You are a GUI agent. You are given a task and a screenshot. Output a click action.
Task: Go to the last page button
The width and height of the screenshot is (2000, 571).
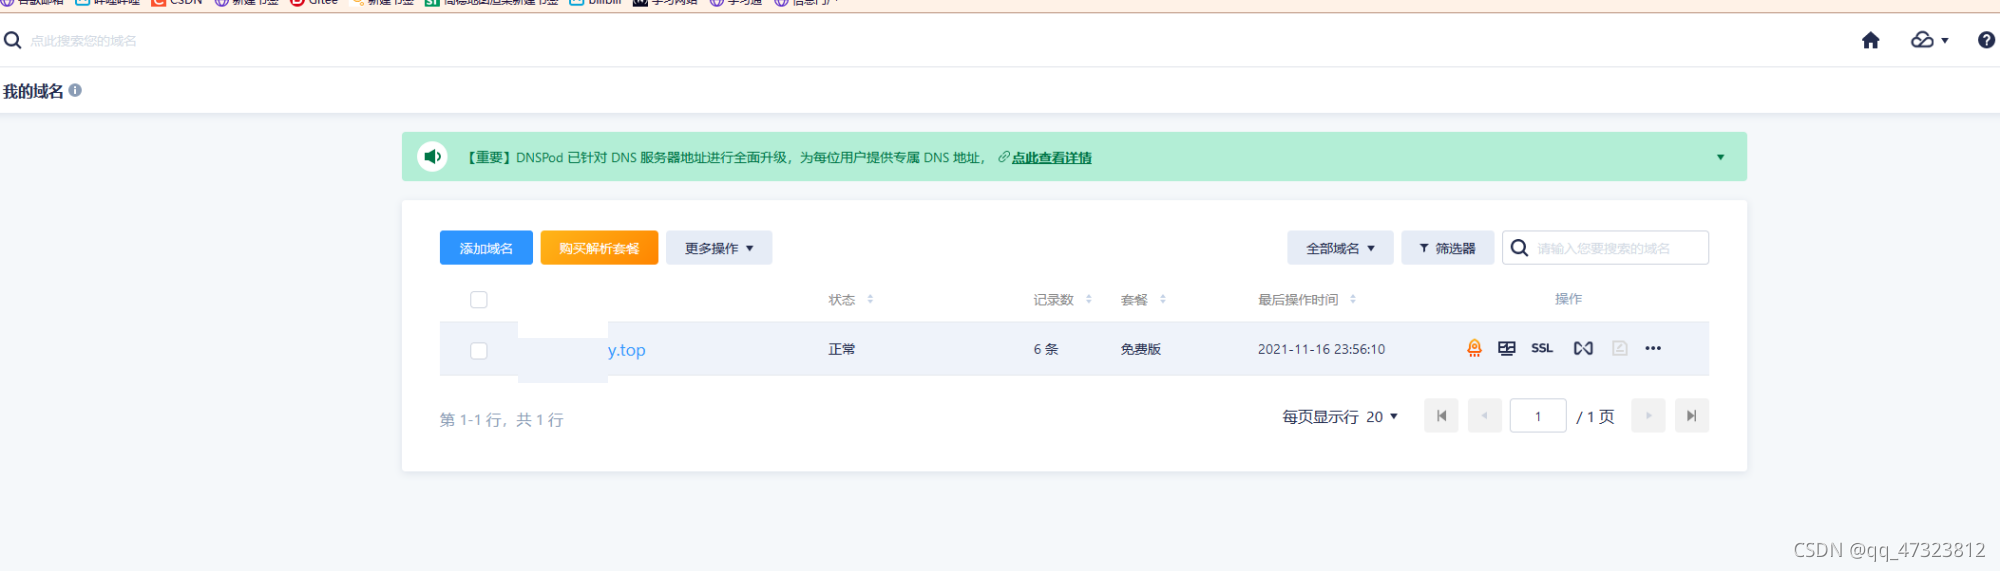point(1692,416)
